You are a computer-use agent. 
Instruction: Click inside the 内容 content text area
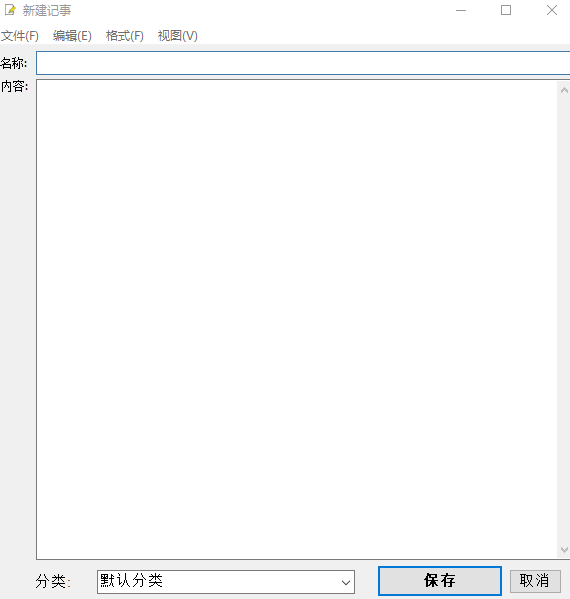click(296, 319)
